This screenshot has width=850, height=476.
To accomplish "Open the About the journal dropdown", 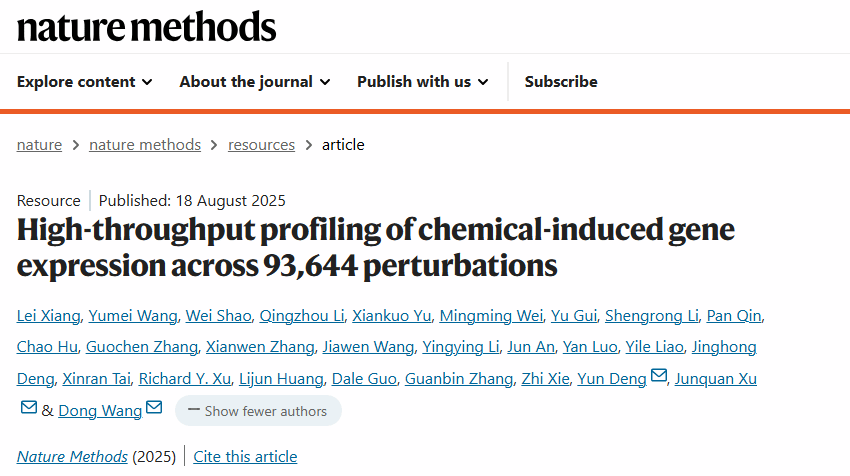I will 255,82.
